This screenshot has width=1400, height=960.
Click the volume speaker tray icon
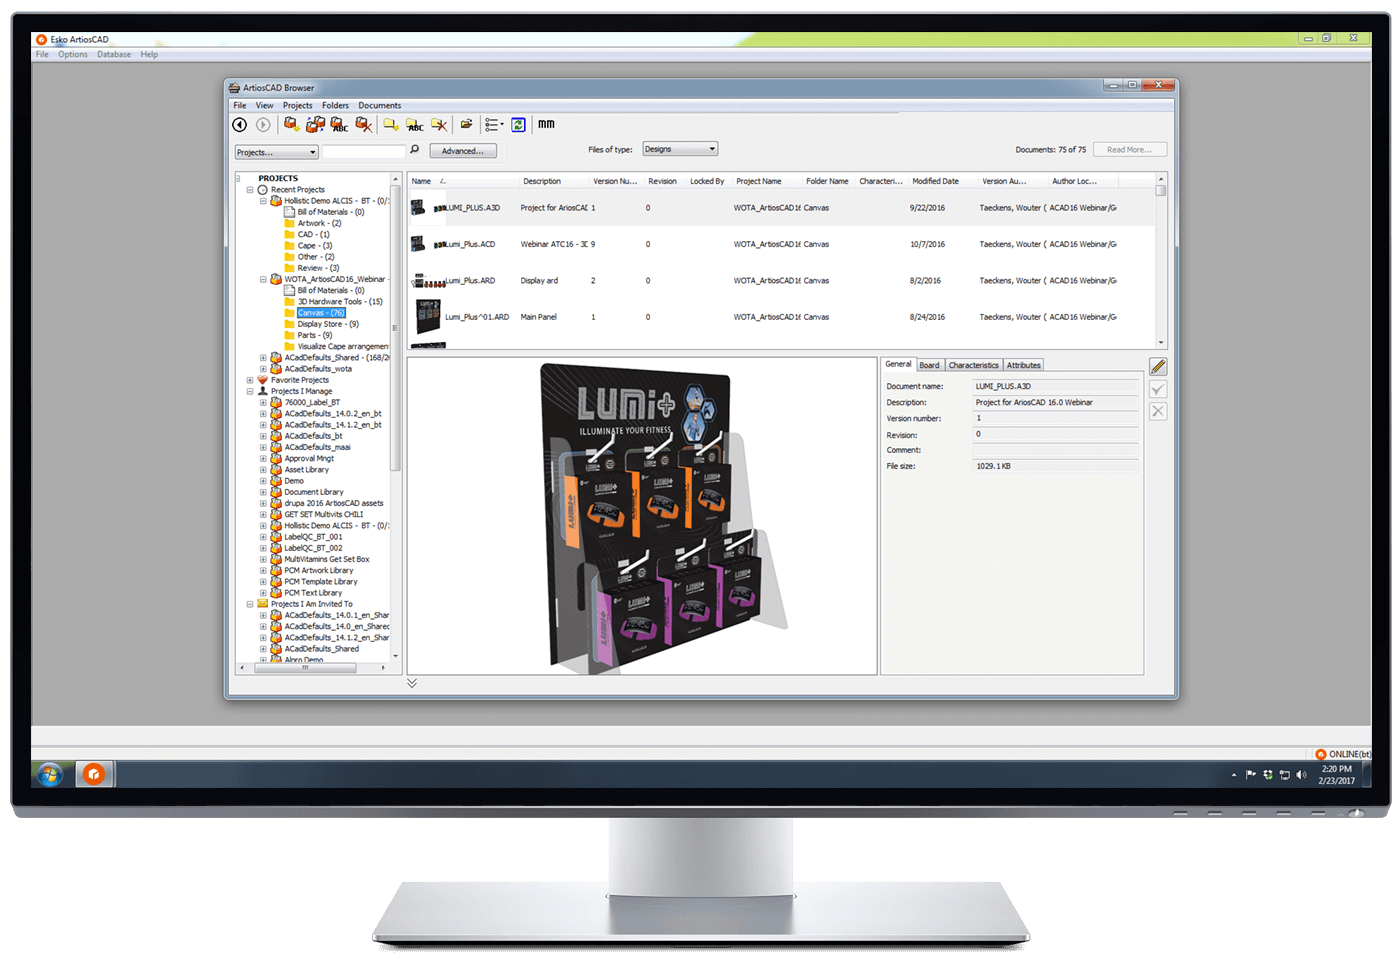tap(1301, 775)
